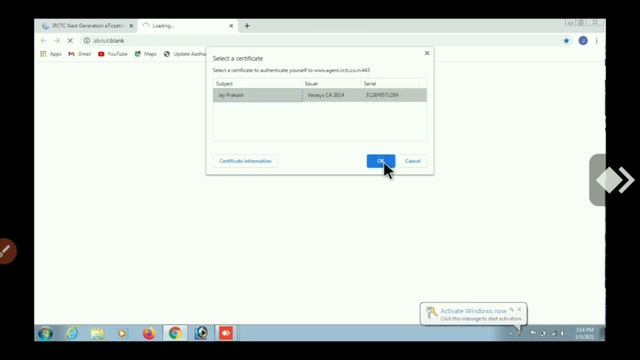Open the taskbar clock and date
The image size is (640, 360).
click(584, 333)
